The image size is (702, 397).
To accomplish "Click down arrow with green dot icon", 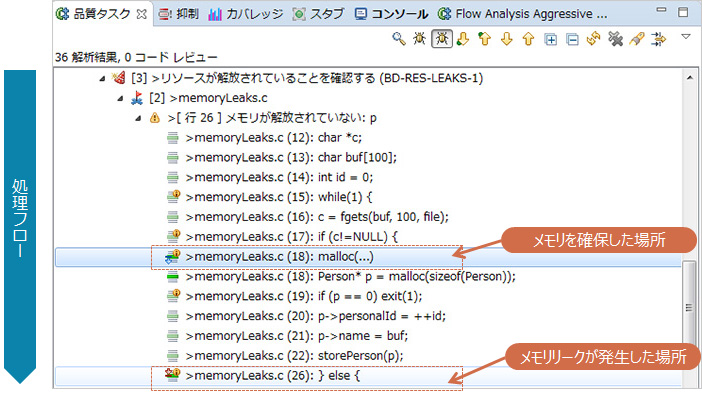I will 463,39.
